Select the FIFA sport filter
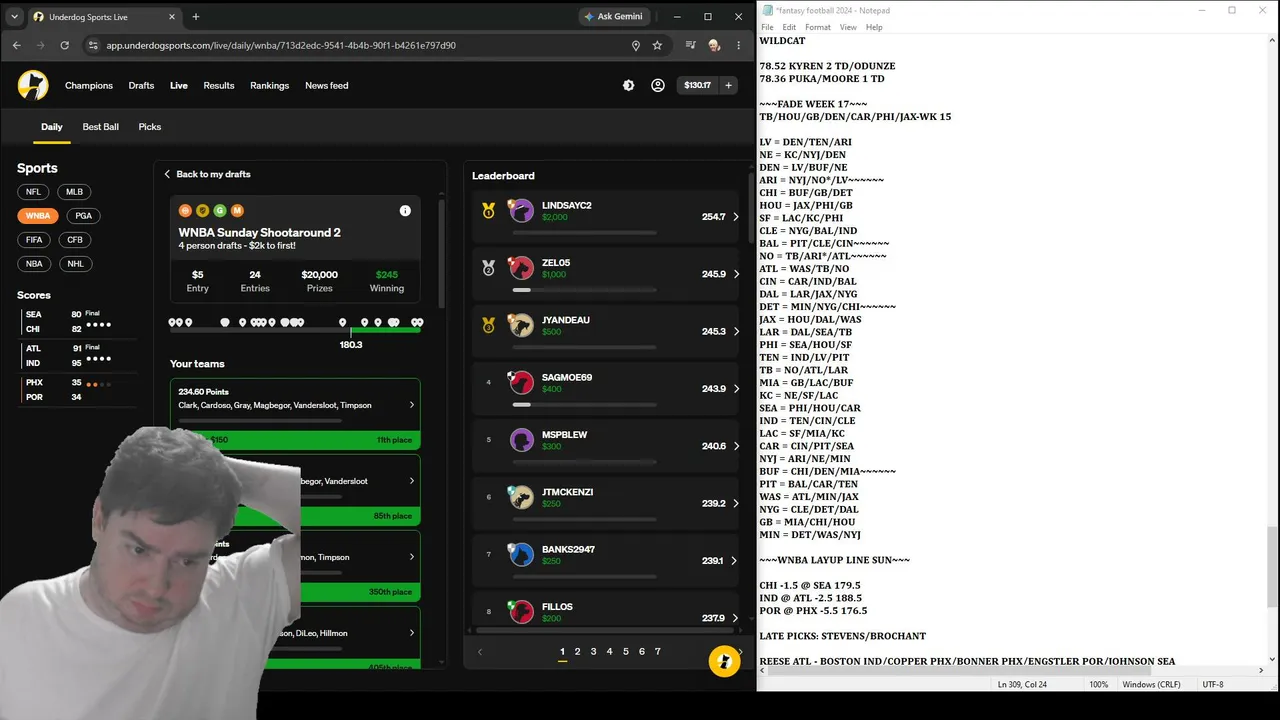 pyautogui.click(x=34, y=240)
